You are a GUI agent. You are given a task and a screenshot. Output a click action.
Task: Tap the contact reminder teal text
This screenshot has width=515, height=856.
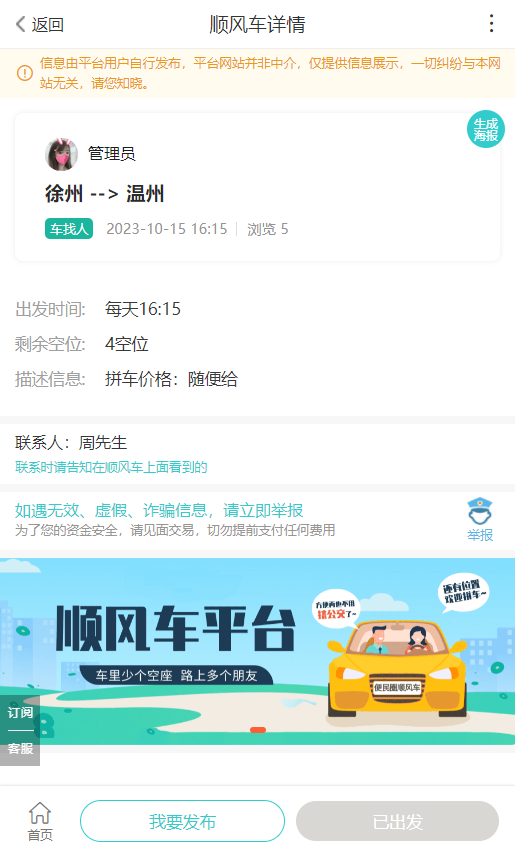point(111,467)
